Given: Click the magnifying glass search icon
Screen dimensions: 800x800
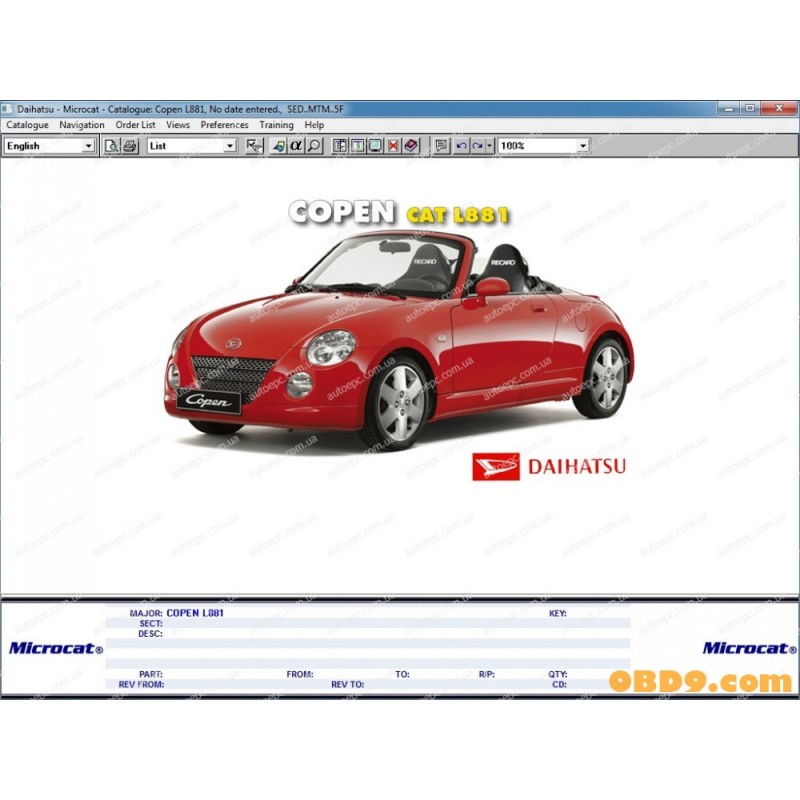Looking at the screenshot, I should tap(314, 146).
